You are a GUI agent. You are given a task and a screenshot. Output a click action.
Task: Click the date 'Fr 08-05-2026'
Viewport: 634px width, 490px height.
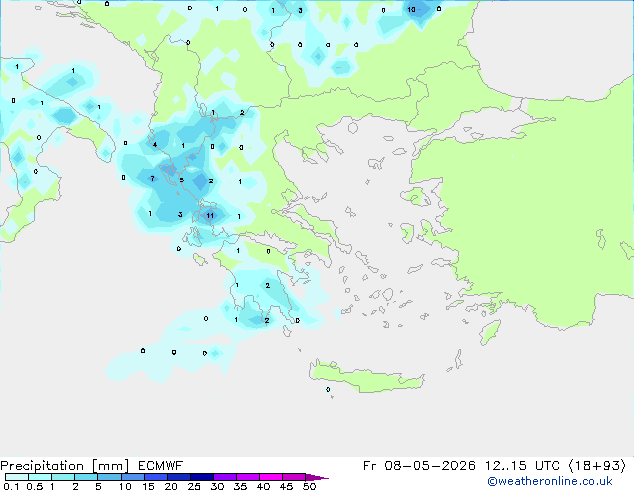(x=419, y=466)
